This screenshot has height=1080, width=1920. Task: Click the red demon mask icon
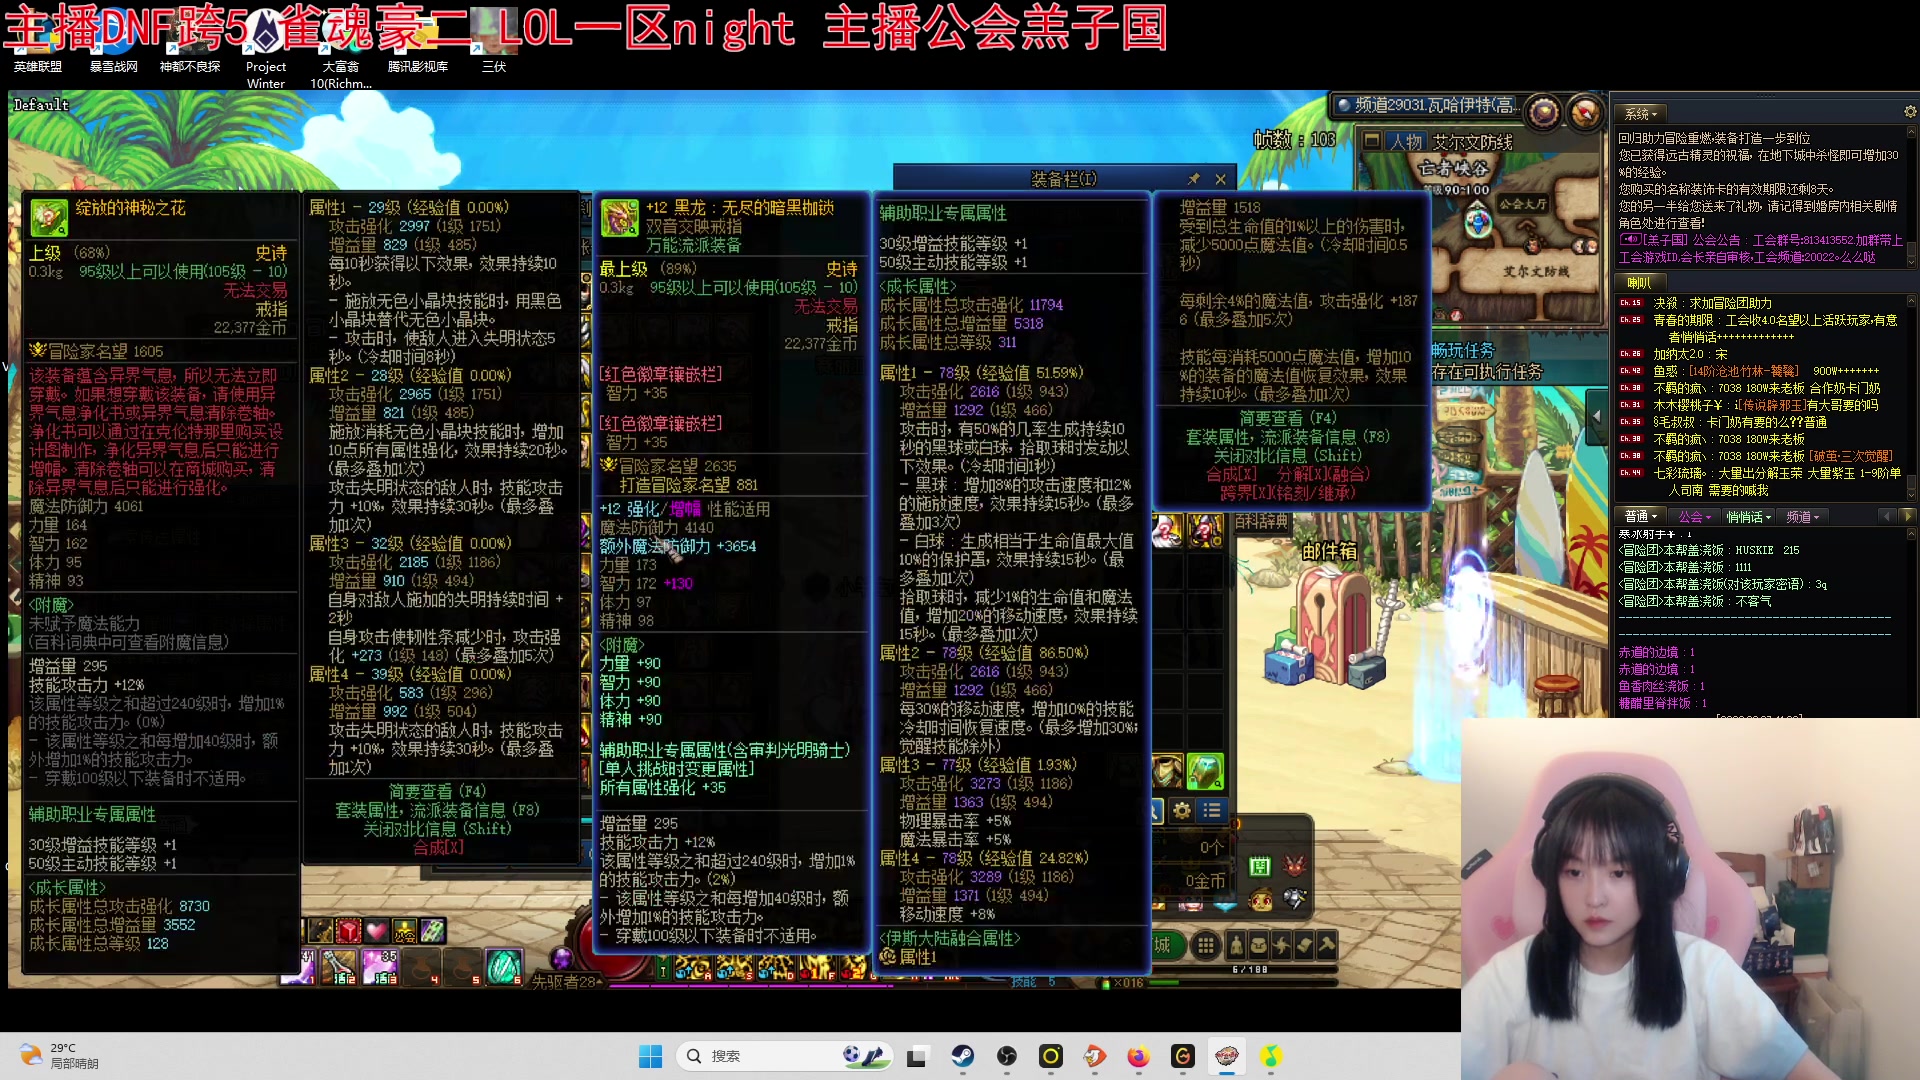click(1295, 866)
